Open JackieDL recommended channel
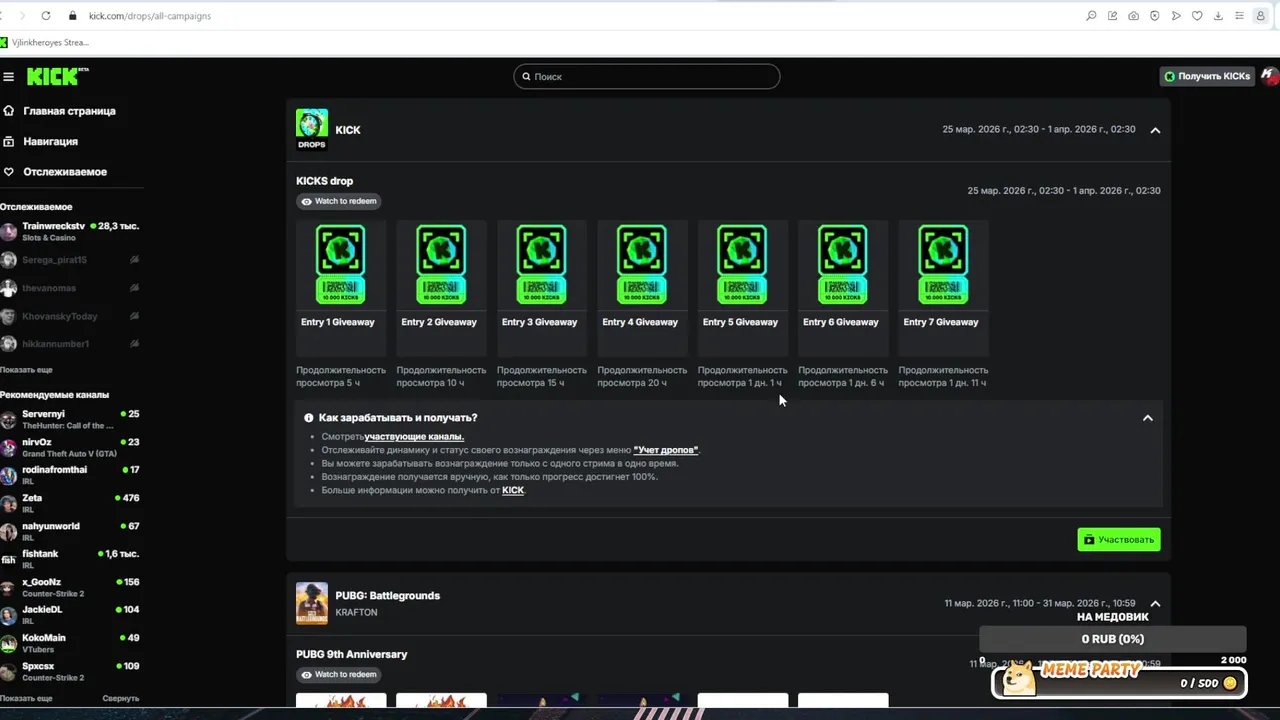The width and height of the screenshot is (1280, 720). 70,615
